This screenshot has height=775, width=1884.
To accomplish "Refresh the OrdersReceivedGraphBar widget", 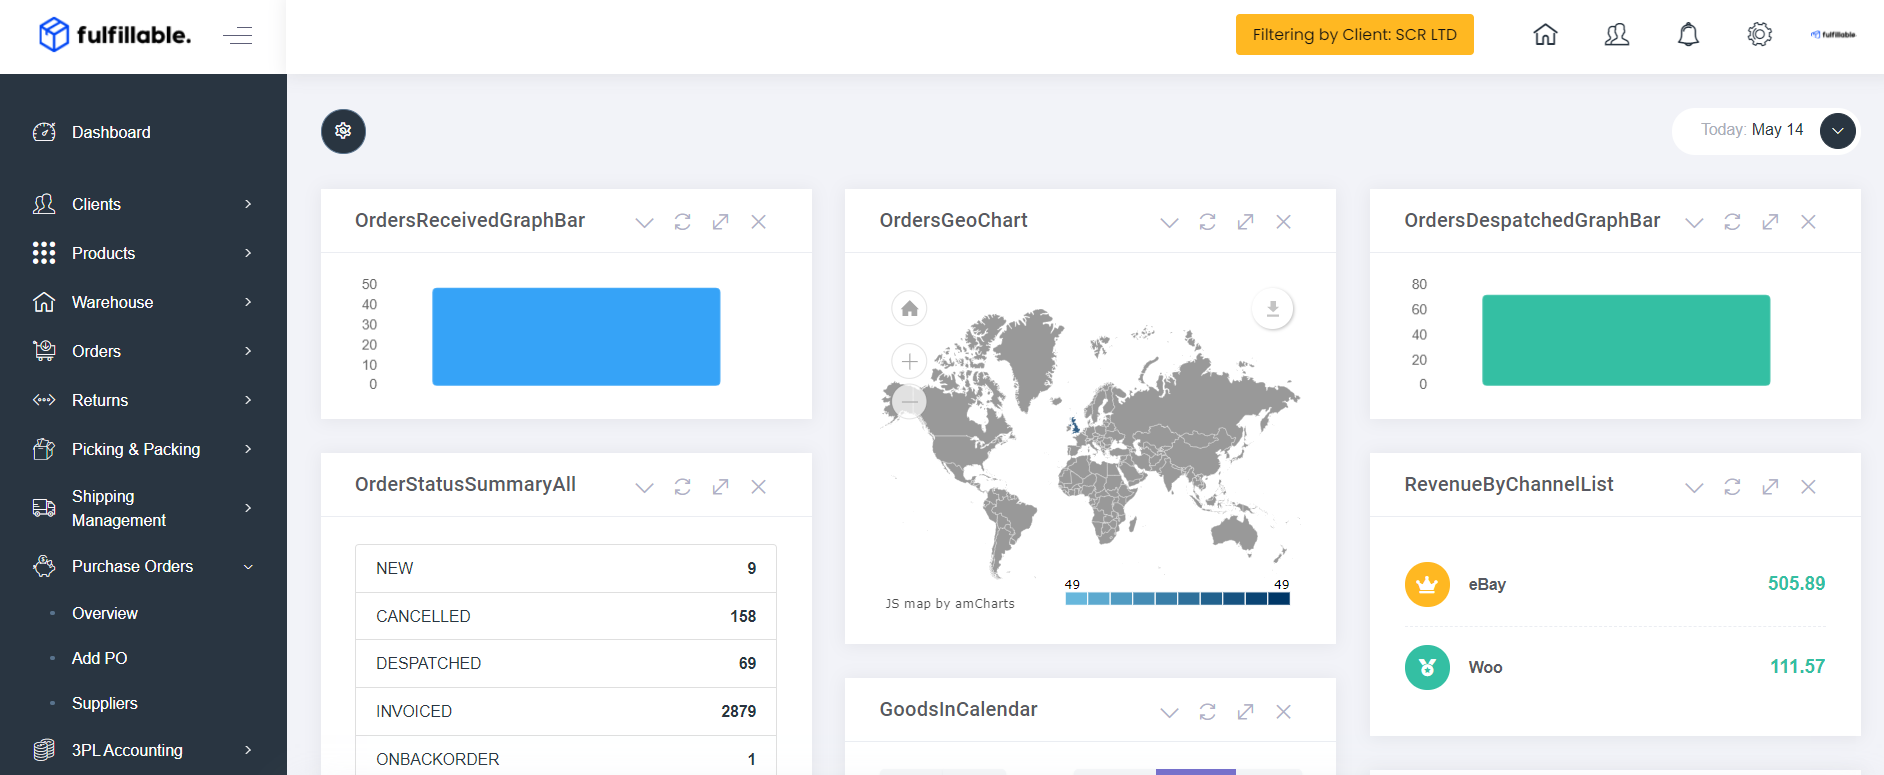I will 683,222.
